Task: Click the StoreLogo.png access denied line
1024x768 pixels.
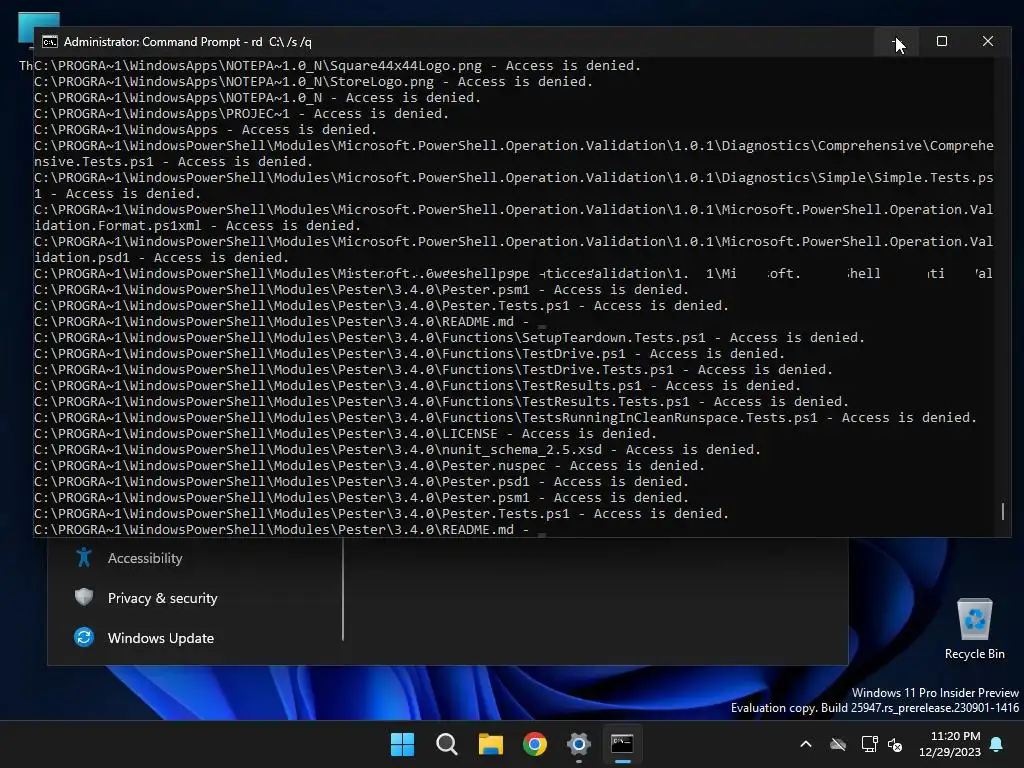Action: pos(313,82)
